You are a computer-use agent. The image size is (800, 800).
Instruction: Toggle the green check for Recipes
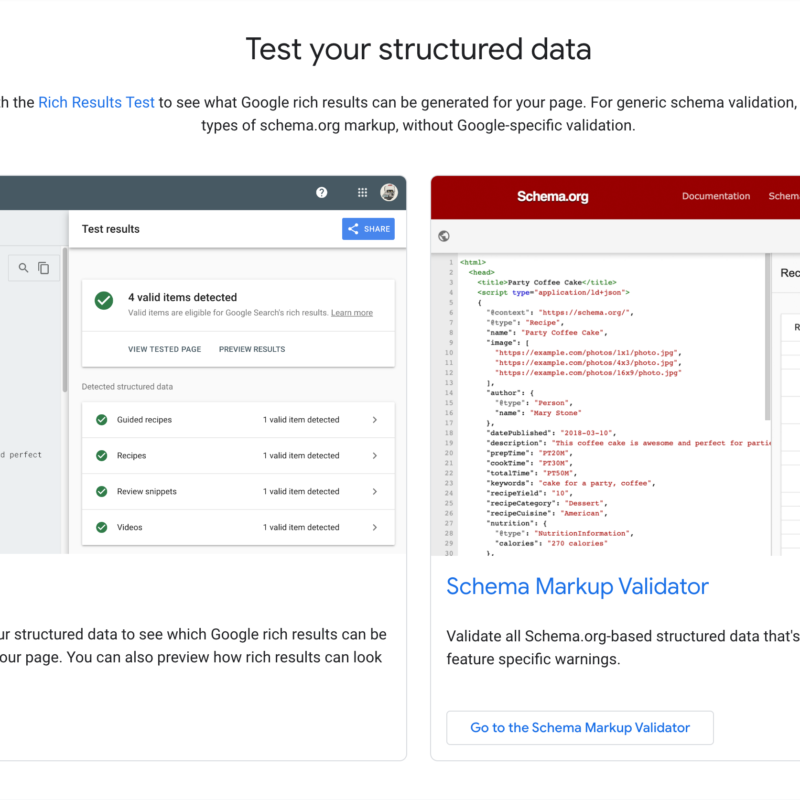tap(101, 455)
